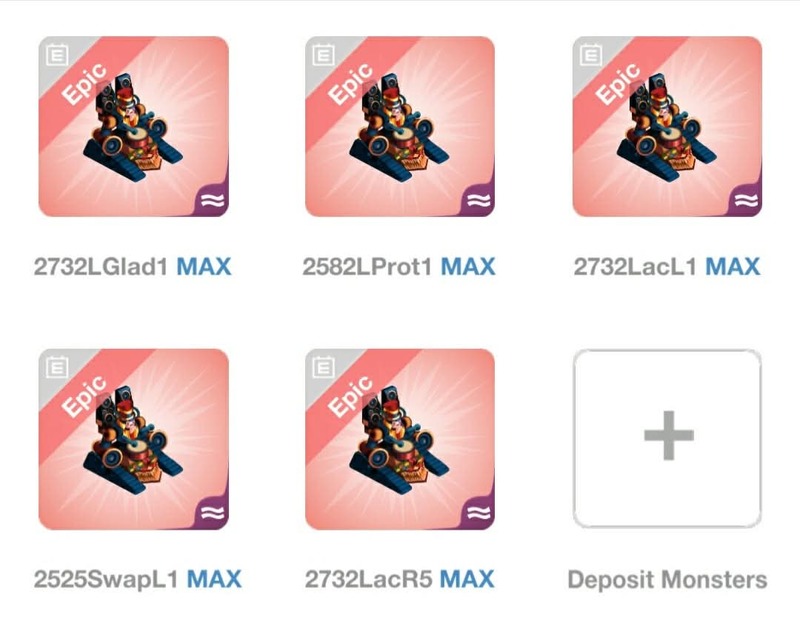Click the calendar icon on 2732LacR5 card

tap(323, 367)
